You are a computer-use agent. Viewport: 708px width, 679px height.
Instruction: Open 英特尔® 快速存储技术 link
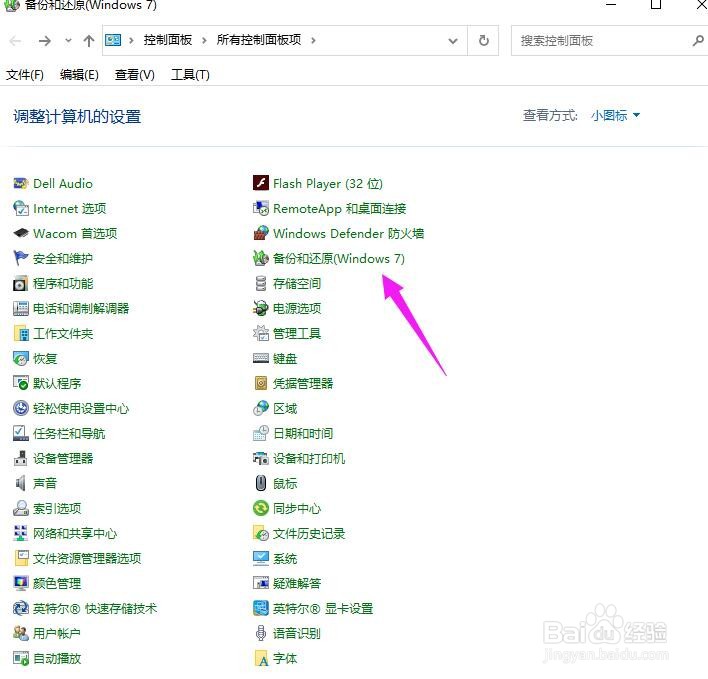pos(95,609)
